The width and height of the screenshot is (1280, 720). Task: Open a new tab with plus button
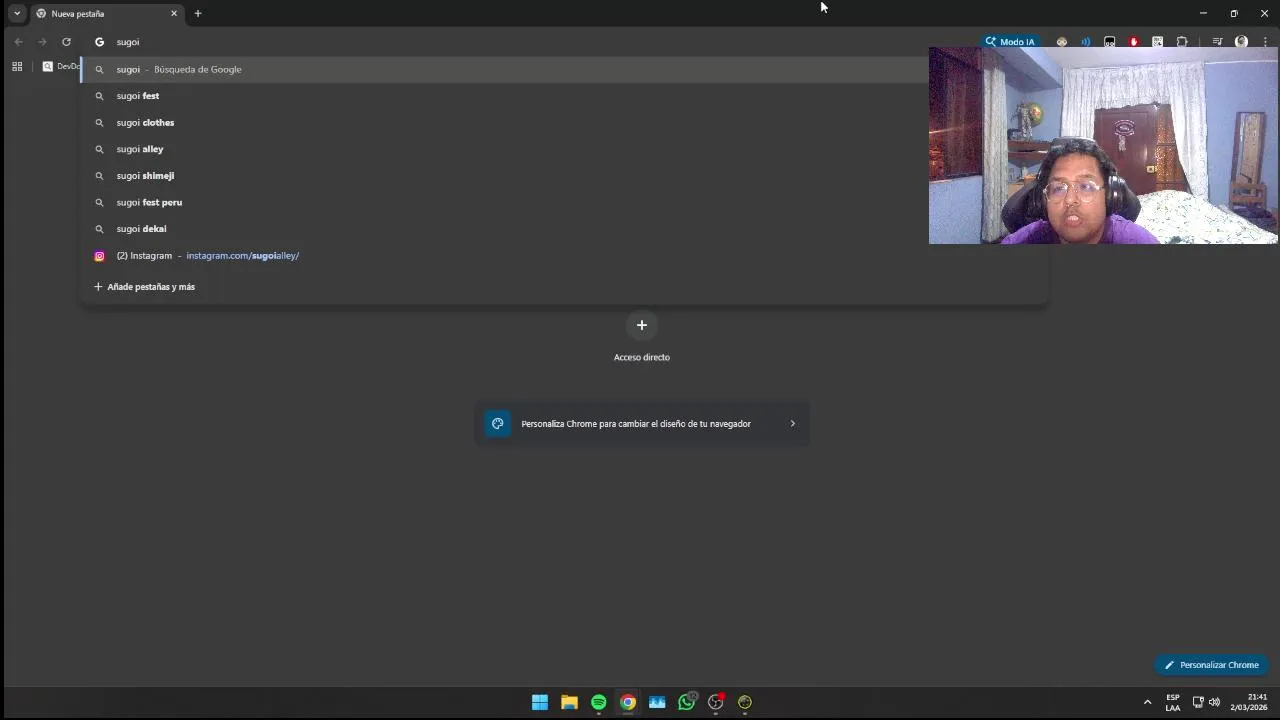pyautogui.click(x=198, y=14)
